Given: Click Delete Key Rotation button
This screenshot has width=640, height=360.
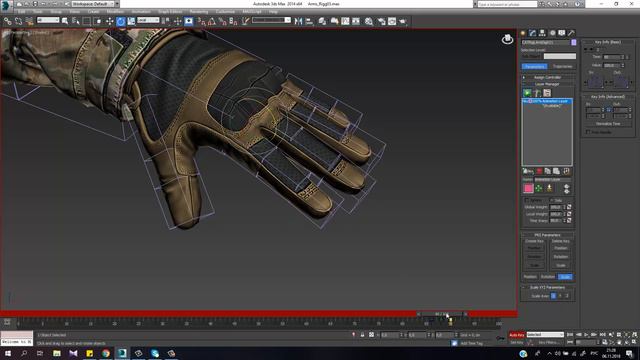Looking at the screenshot, I should [561, 257].
